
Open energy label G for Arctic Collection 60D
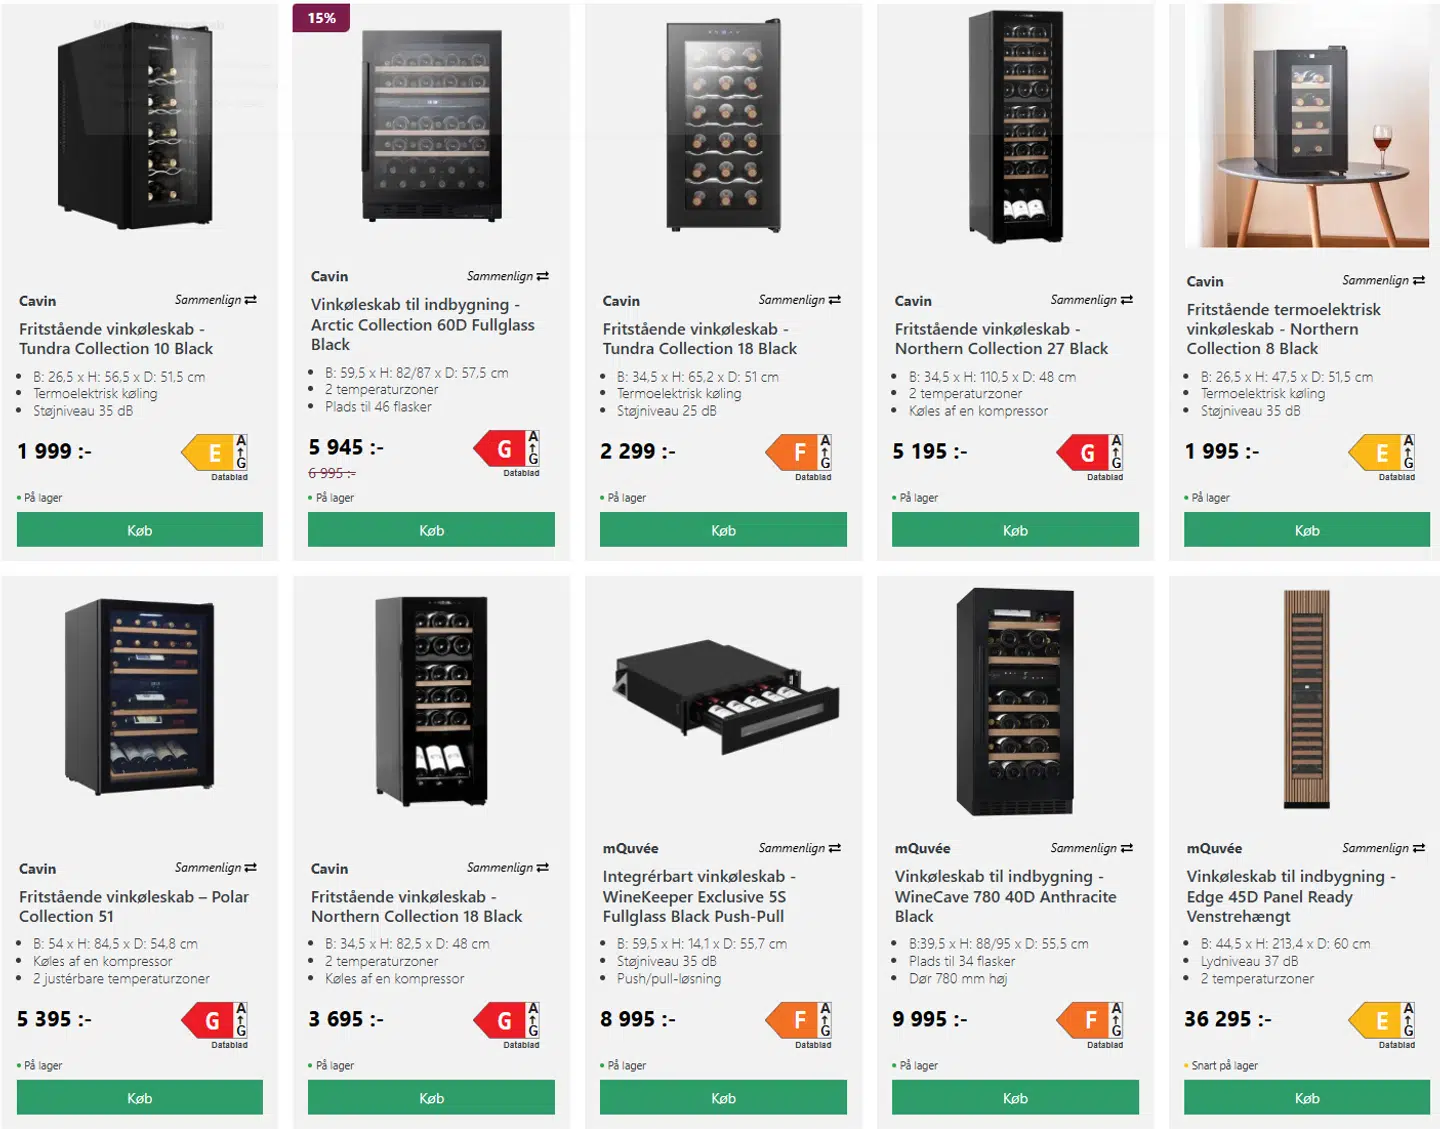pyautogui.click(x=505, y=449)
